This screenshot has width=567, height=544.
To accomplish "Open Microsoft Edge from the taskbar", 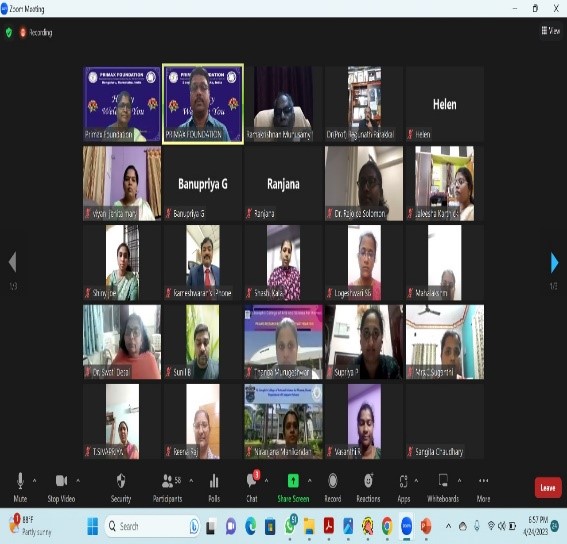I will click(x=251, y=526).
